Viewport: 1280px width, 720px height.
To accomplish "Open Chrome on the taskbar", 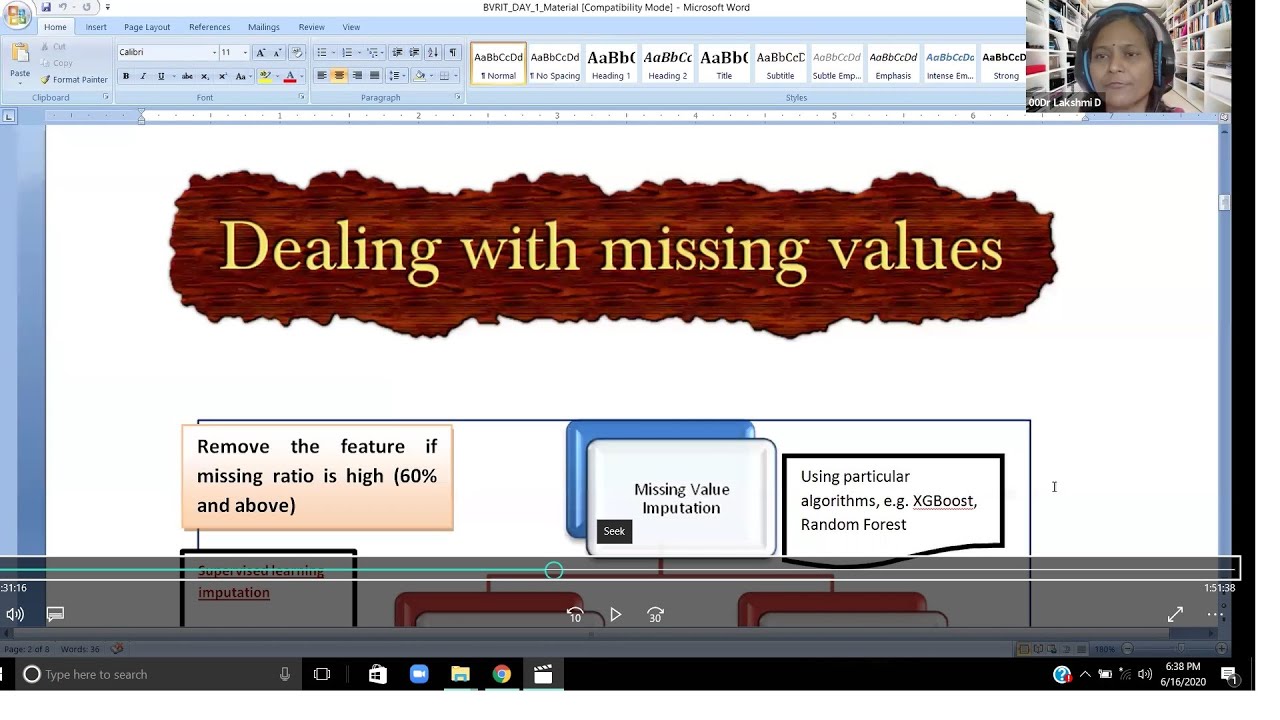I will pyautogui.click(x=502, y=675).
